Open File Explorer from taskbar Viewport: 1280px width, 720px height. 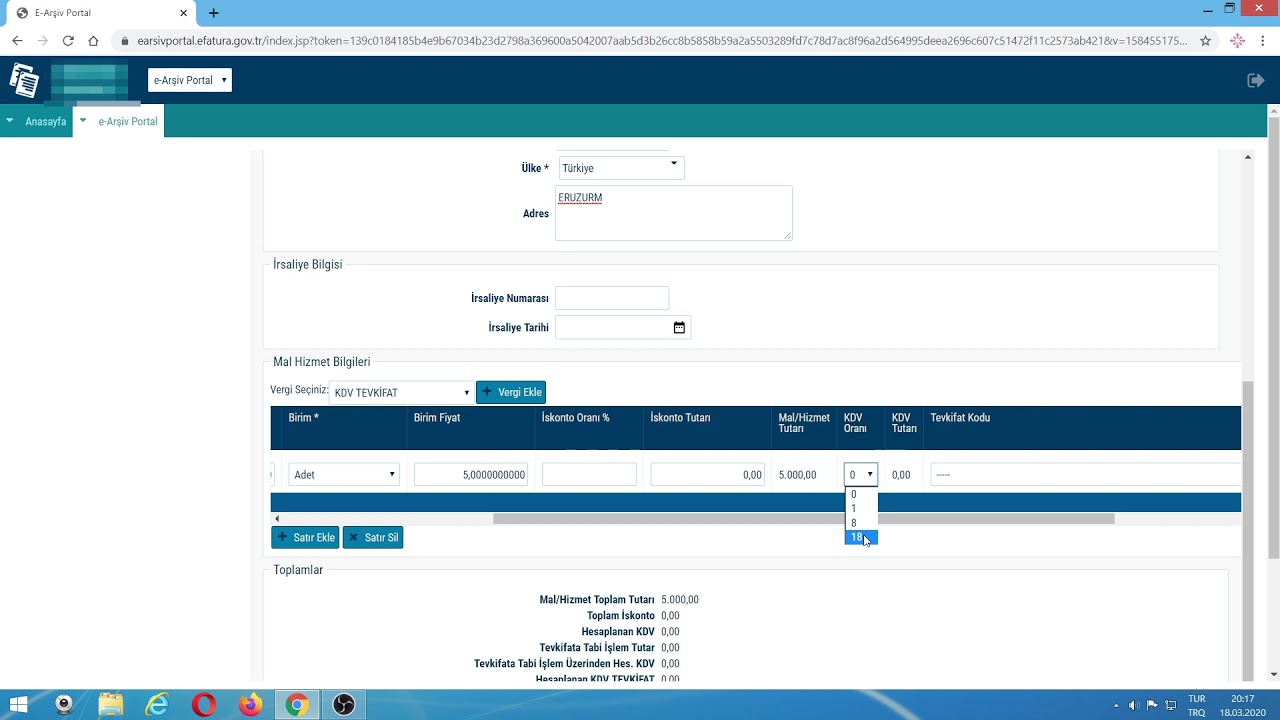point(110,705)
